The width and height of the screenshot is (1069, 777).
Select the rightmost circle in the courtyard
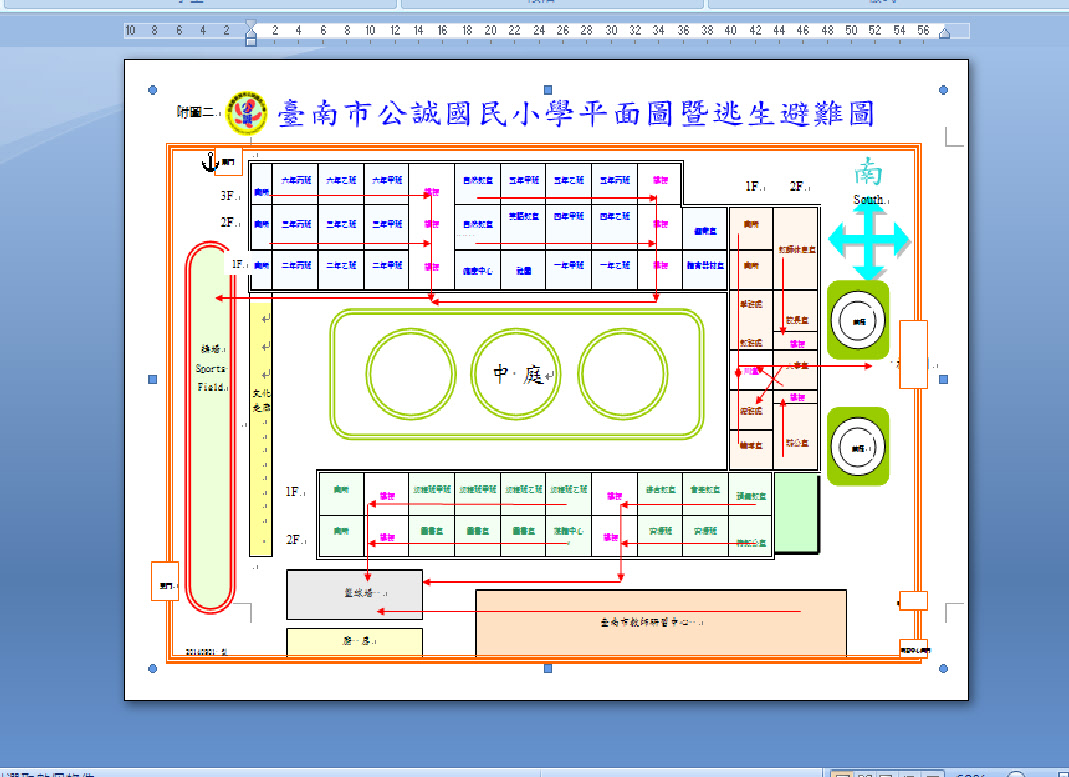point(622,373)
